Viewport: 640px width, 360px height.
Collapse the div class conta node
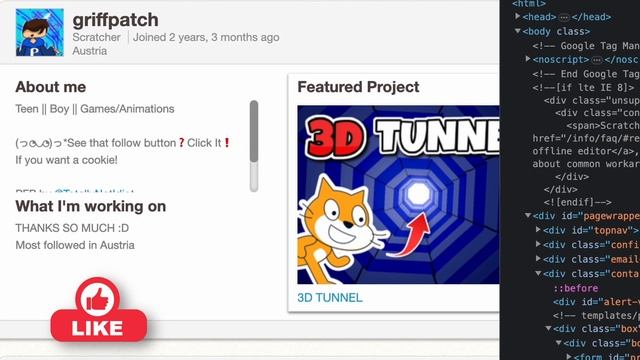(538, 273)
